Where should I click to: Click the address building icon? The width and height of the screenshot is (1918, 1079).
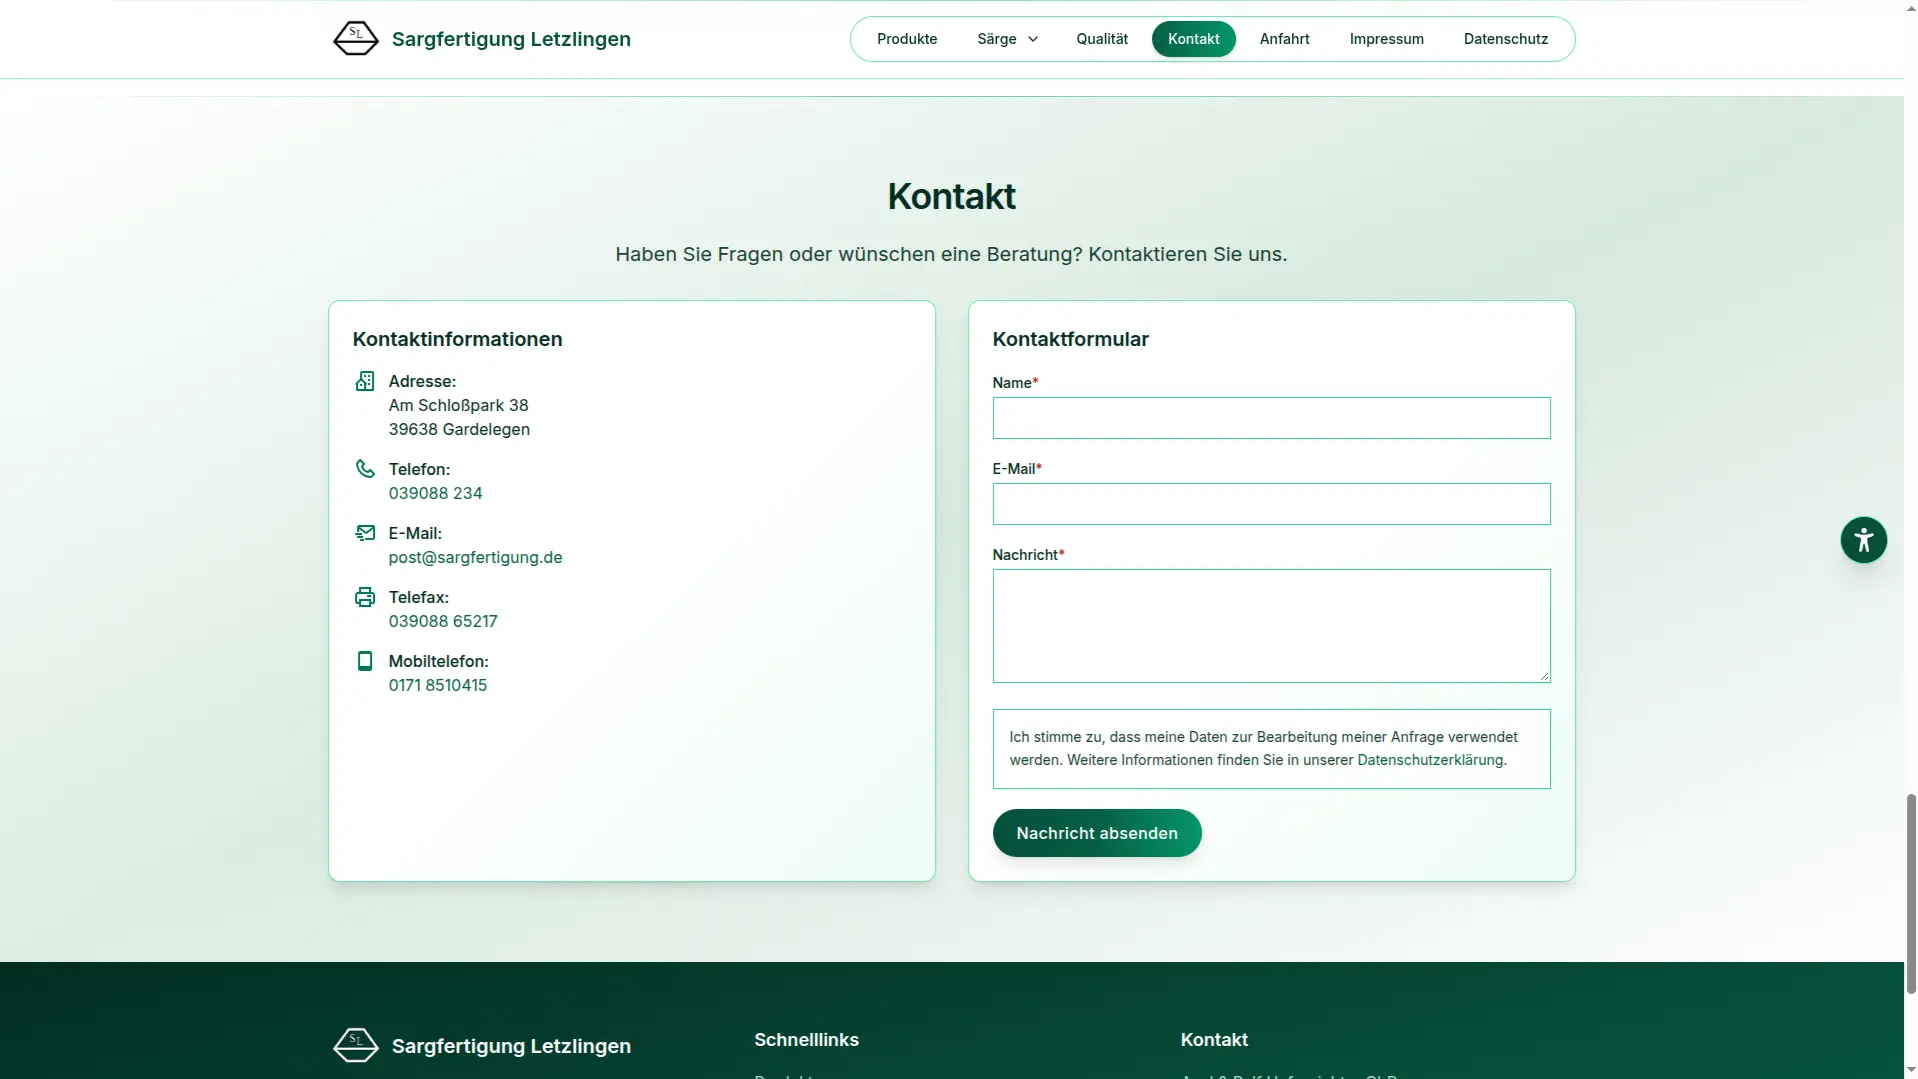click(x=365, y=381)
